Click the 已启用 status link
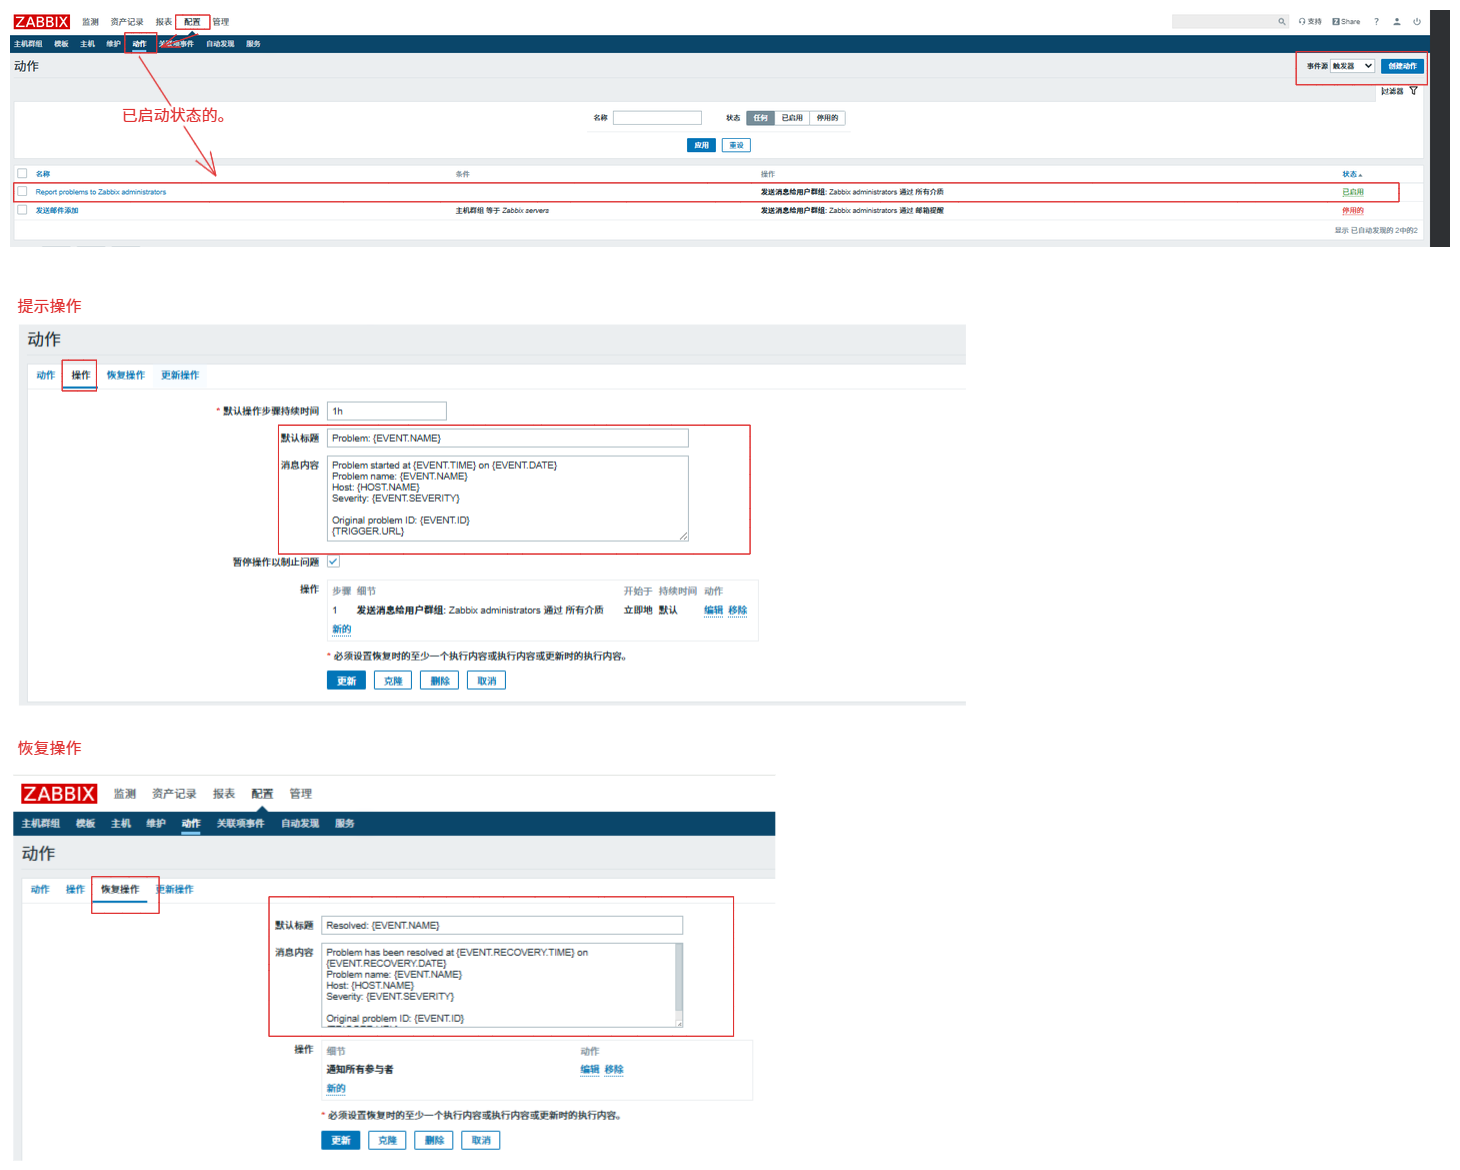1460x1170 pixels. click(x=1352, y=192)
